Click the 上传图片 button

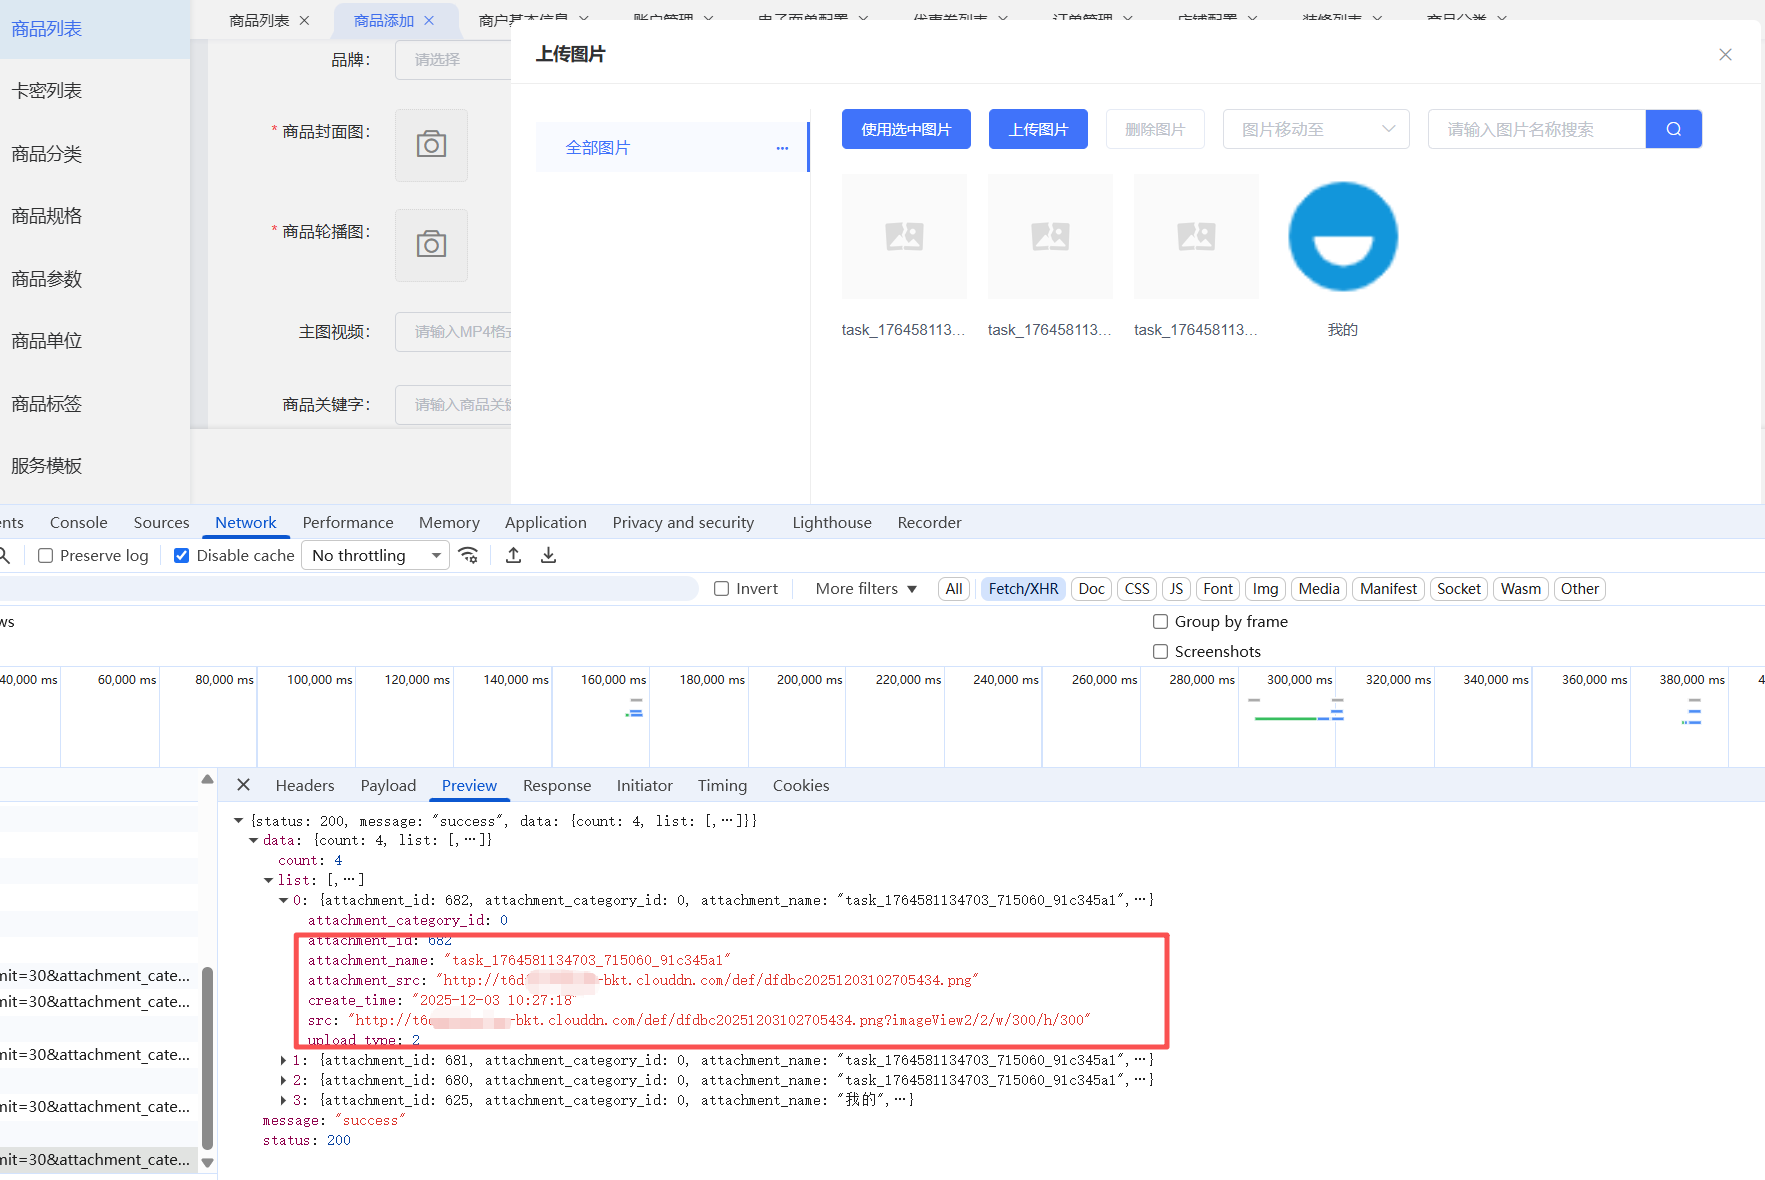pos(1037,129)
